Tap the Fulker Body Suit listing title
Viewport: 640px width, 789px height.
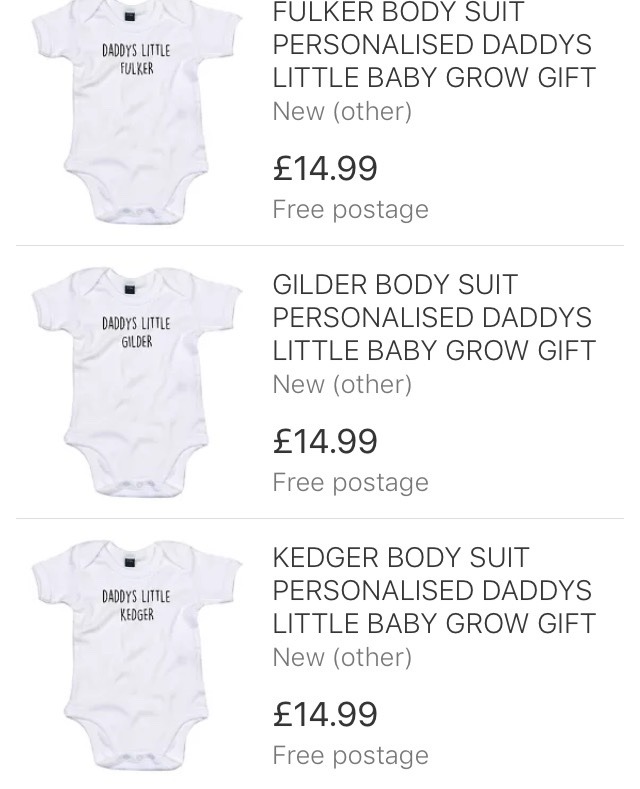433,45
